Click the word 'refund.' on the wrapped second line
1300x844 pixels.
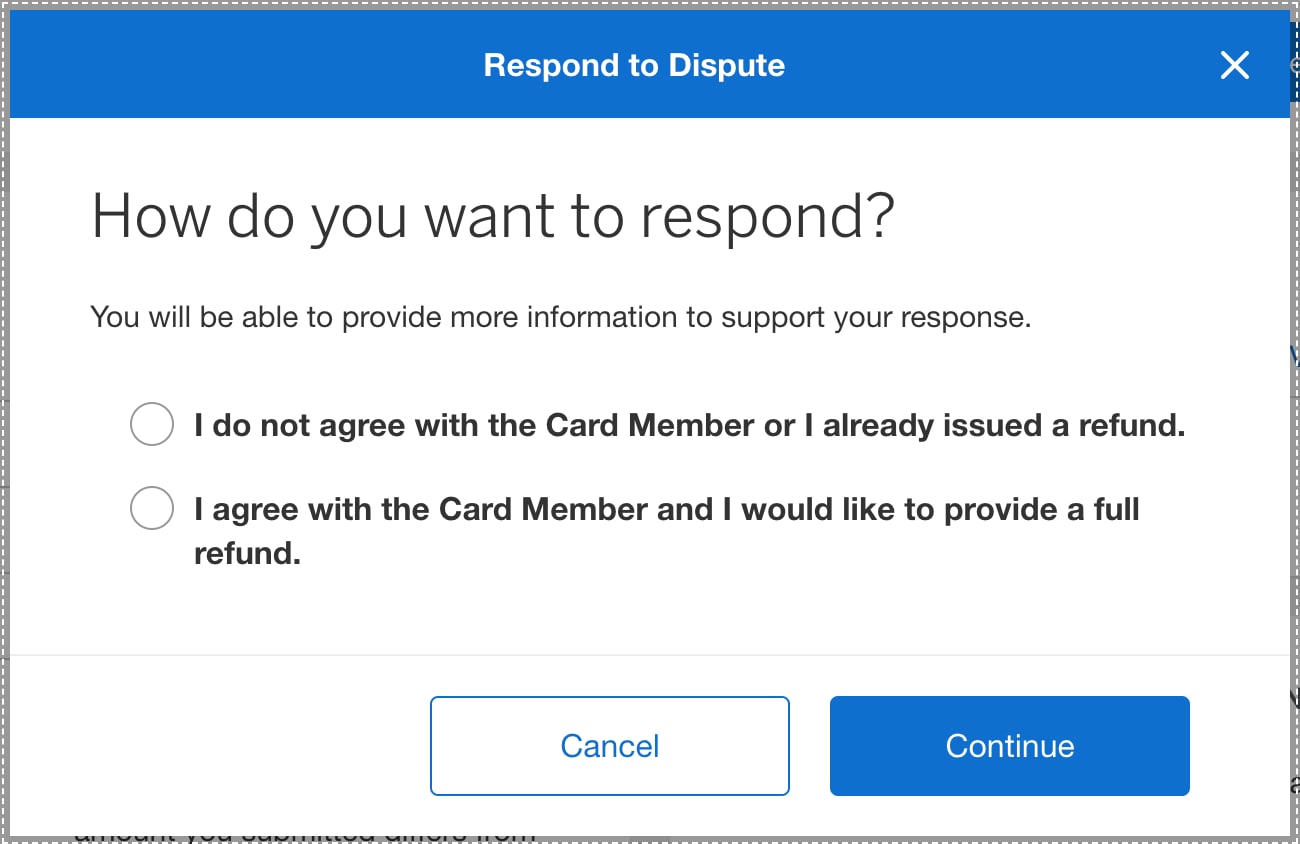[x=247, y=554]
